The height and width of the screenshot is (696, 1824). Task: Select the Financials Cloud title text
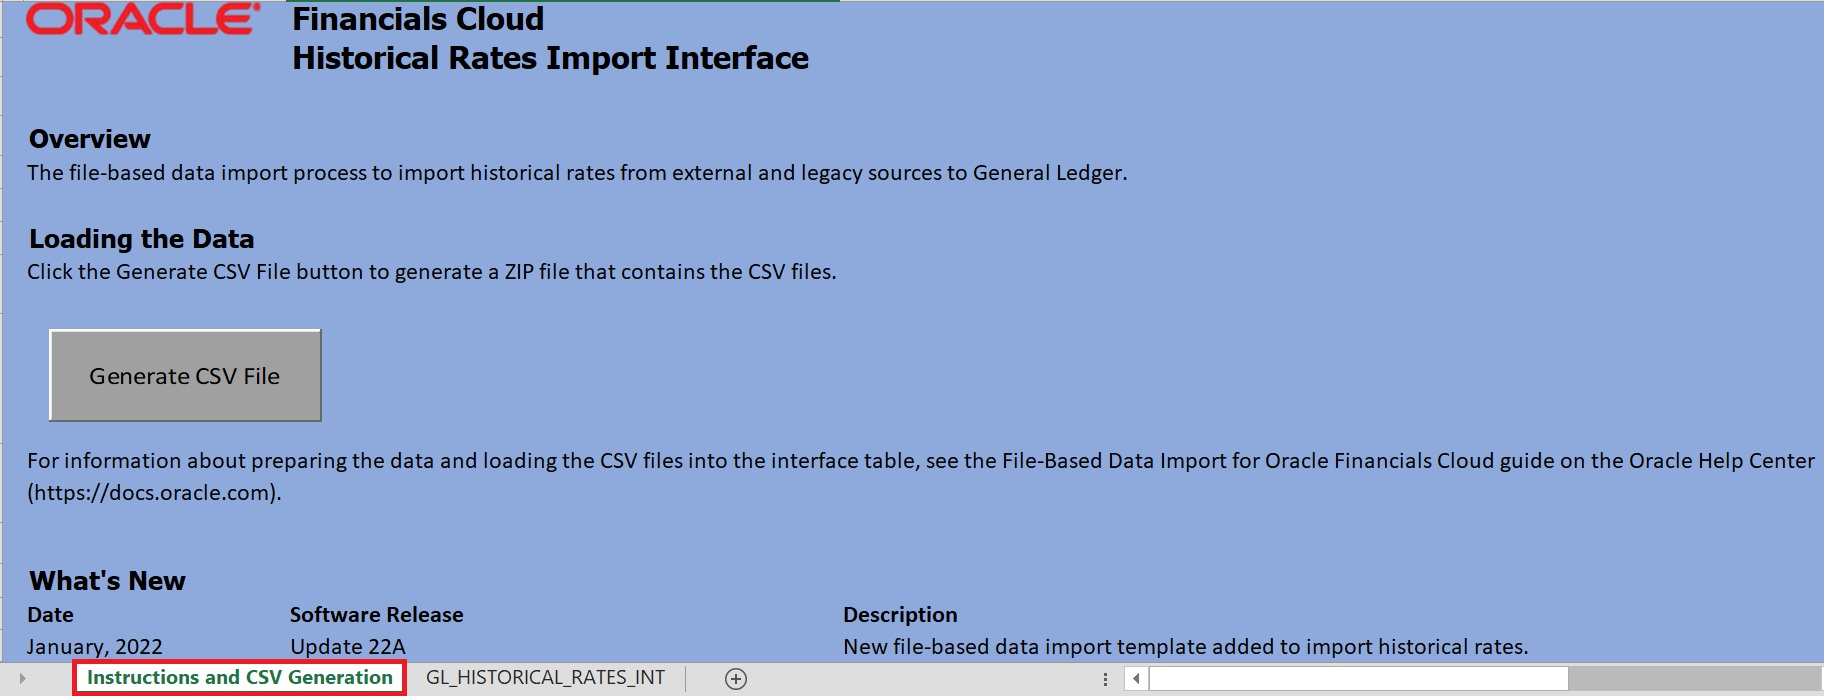coord(418,19)
